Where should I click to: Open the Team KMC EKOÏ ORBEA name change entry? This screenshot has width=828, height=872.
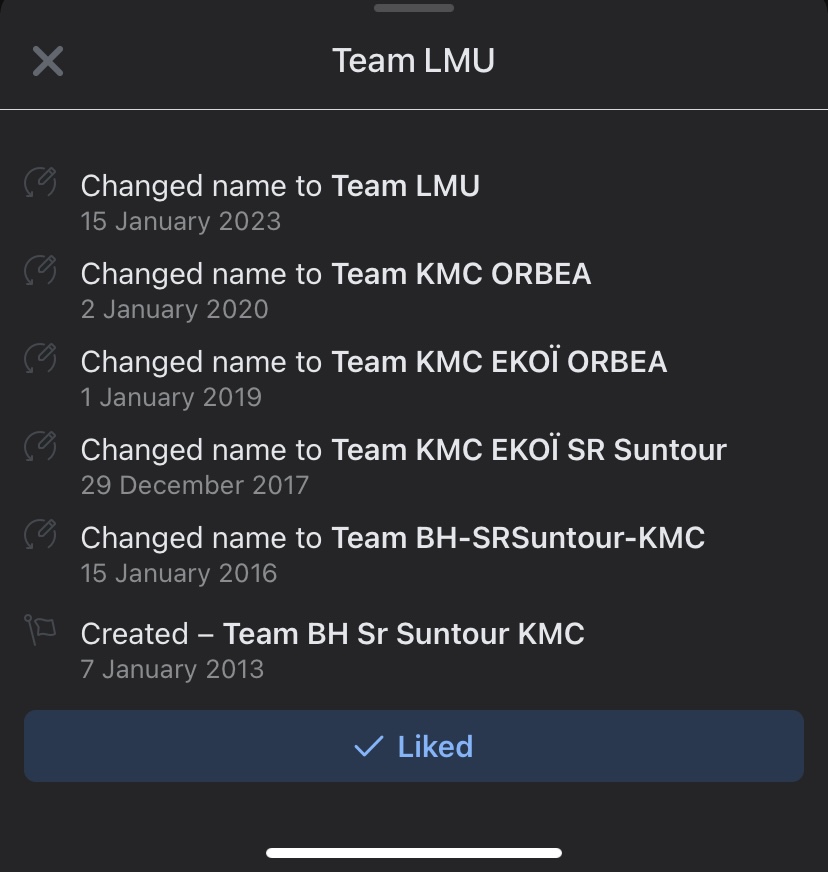374,362
